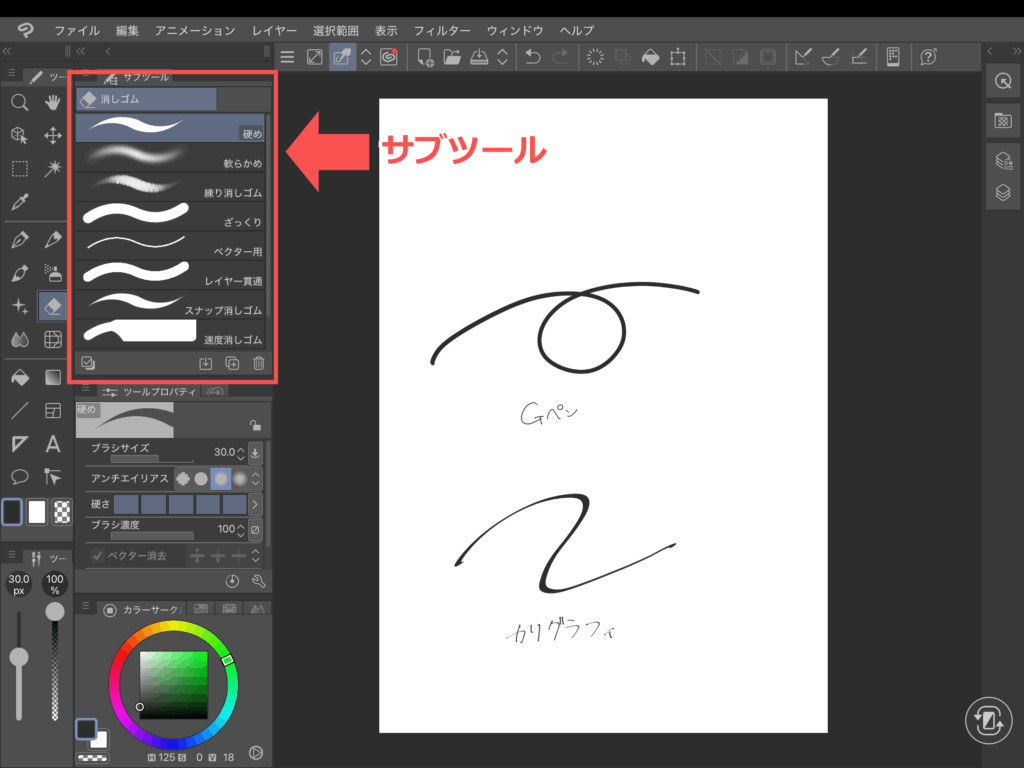This screenshot has width=1024, height=768.
Task: Choose the 練り消しゴム sub tool
Action: [170, 186]
